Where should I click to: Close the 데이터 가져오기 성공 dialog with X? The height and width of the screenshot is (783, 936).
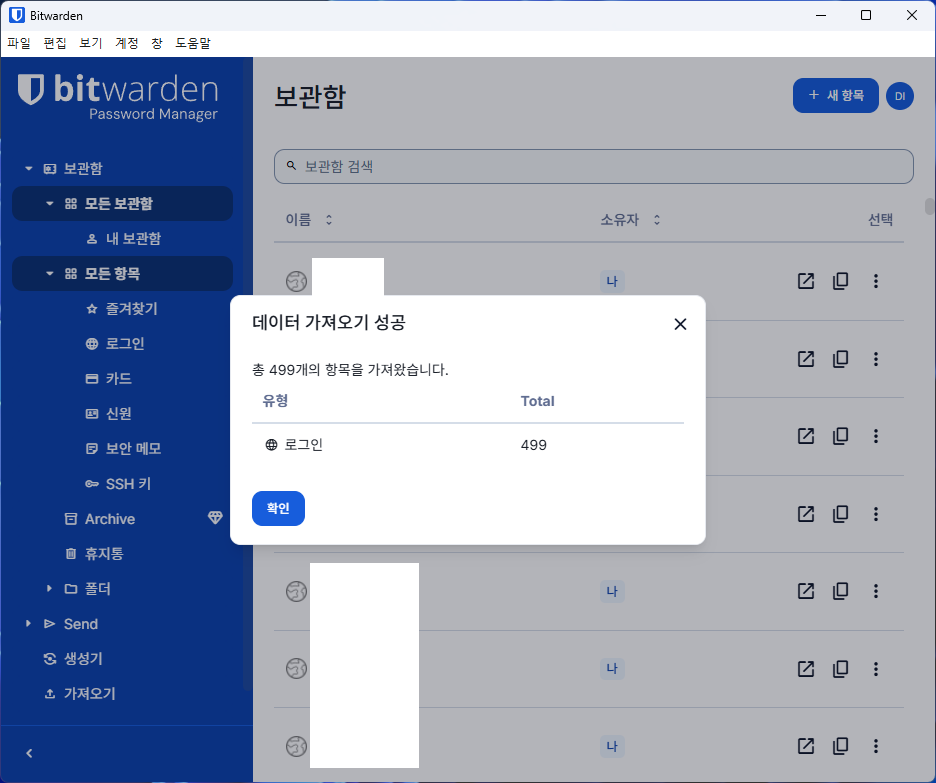click(680, 324)
